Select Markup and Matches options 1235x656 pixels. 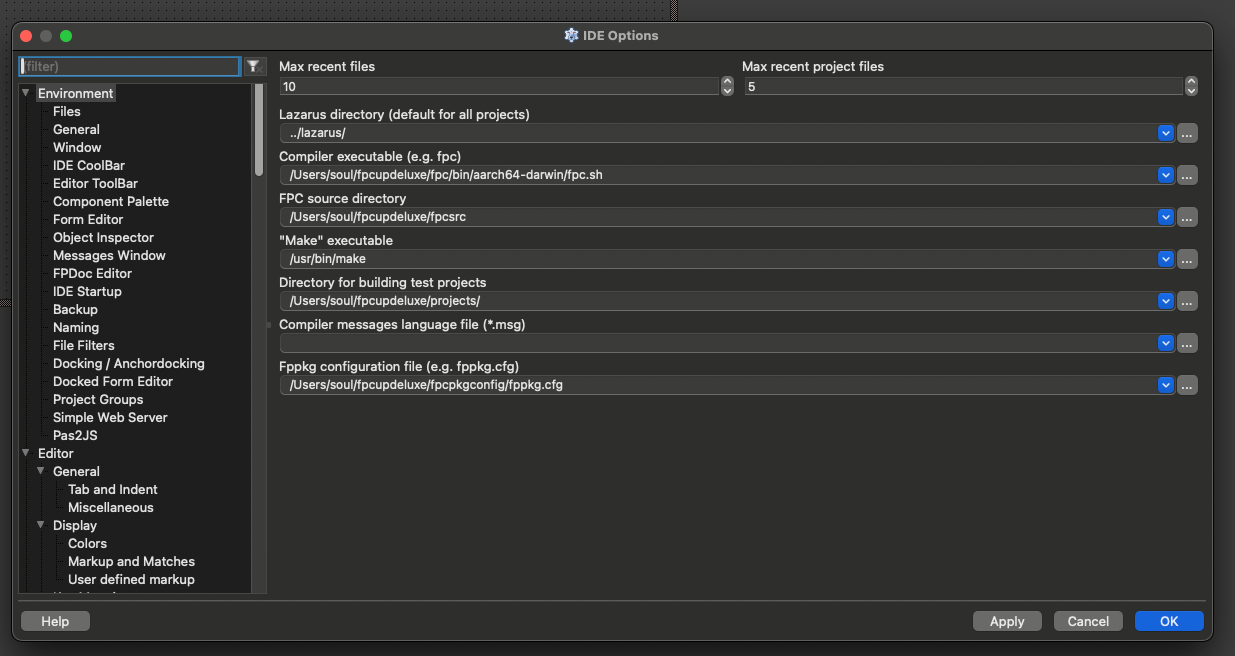pyautogui.click(x=131, y=561)
